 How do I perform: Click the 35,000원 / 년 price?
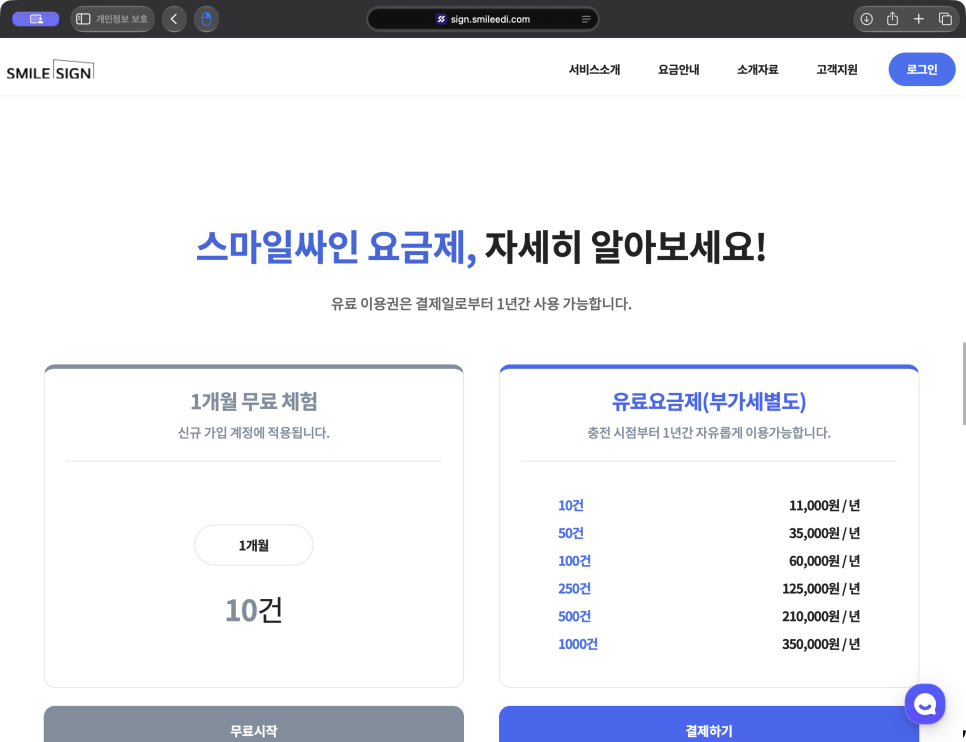pos(824,533)
